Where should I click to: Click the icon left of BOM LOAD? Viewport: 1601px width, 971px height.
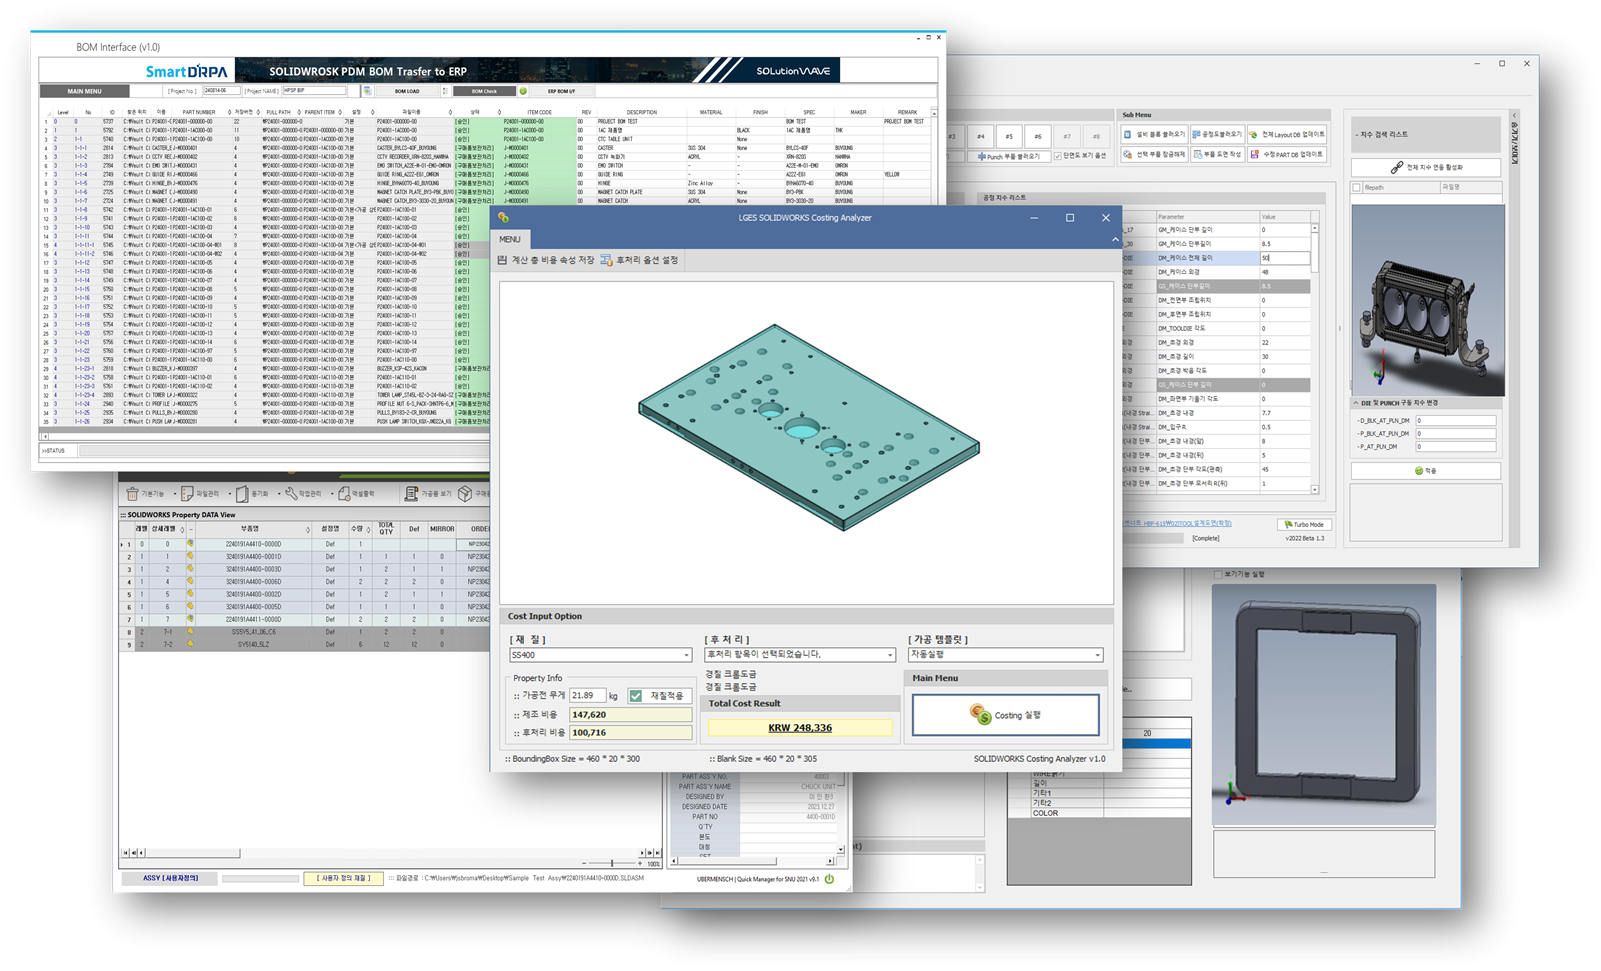(367, 91)
